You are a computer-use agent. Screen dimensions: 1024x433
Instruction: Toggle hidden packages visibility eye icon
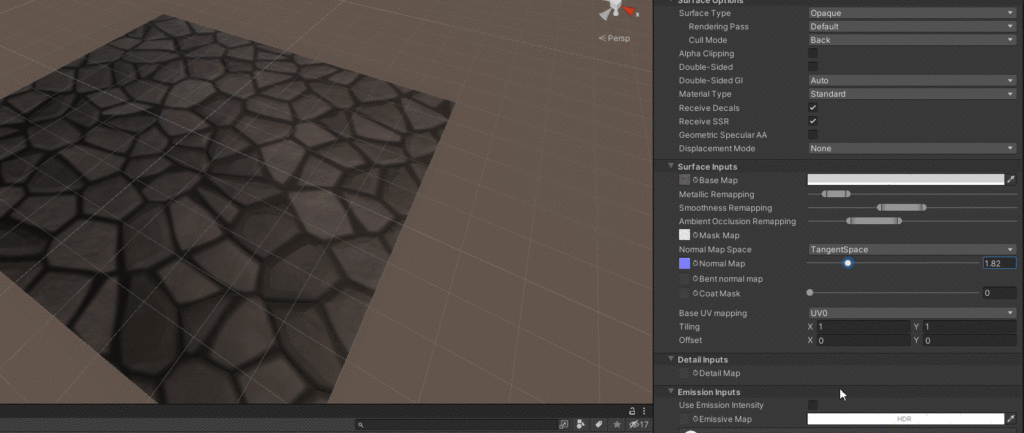click(635, 425)
